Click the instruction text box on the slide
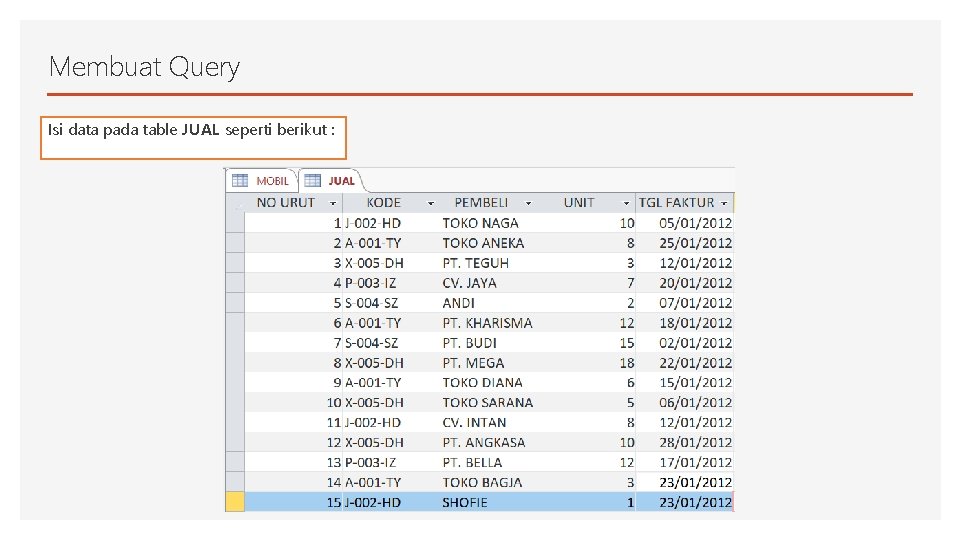Screen dimensions: 960x540 coord(193,138)
